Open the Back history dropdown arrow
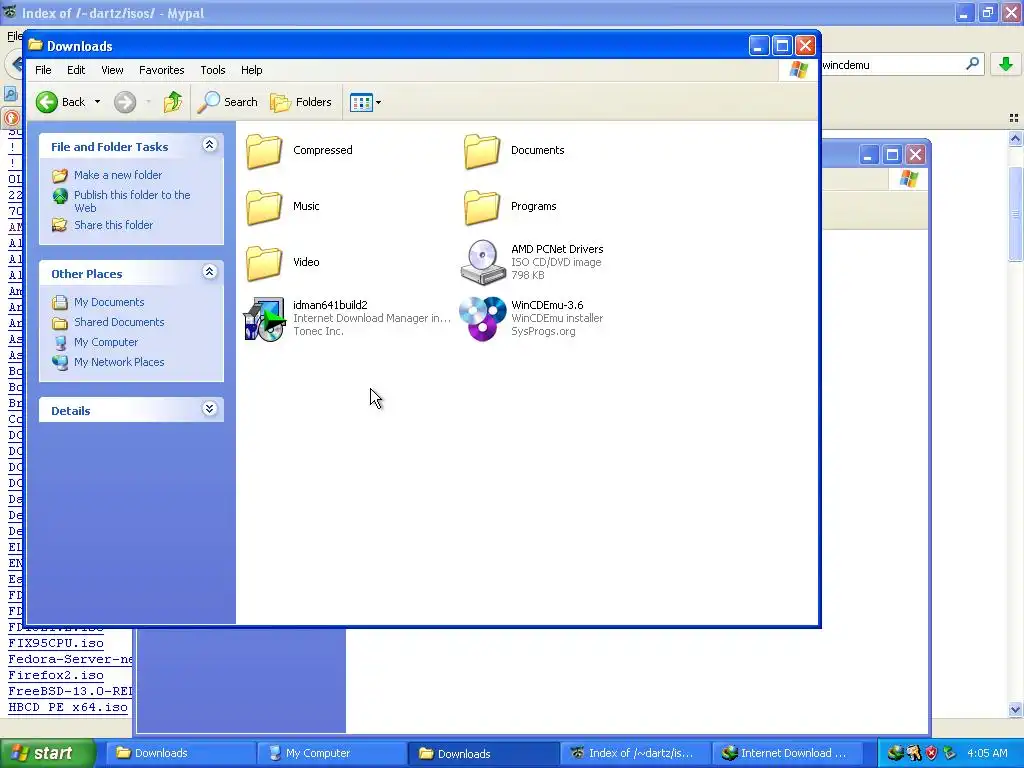Viewport: 1024px width, 768px height. pyautogui.click(x=97, y=102)
